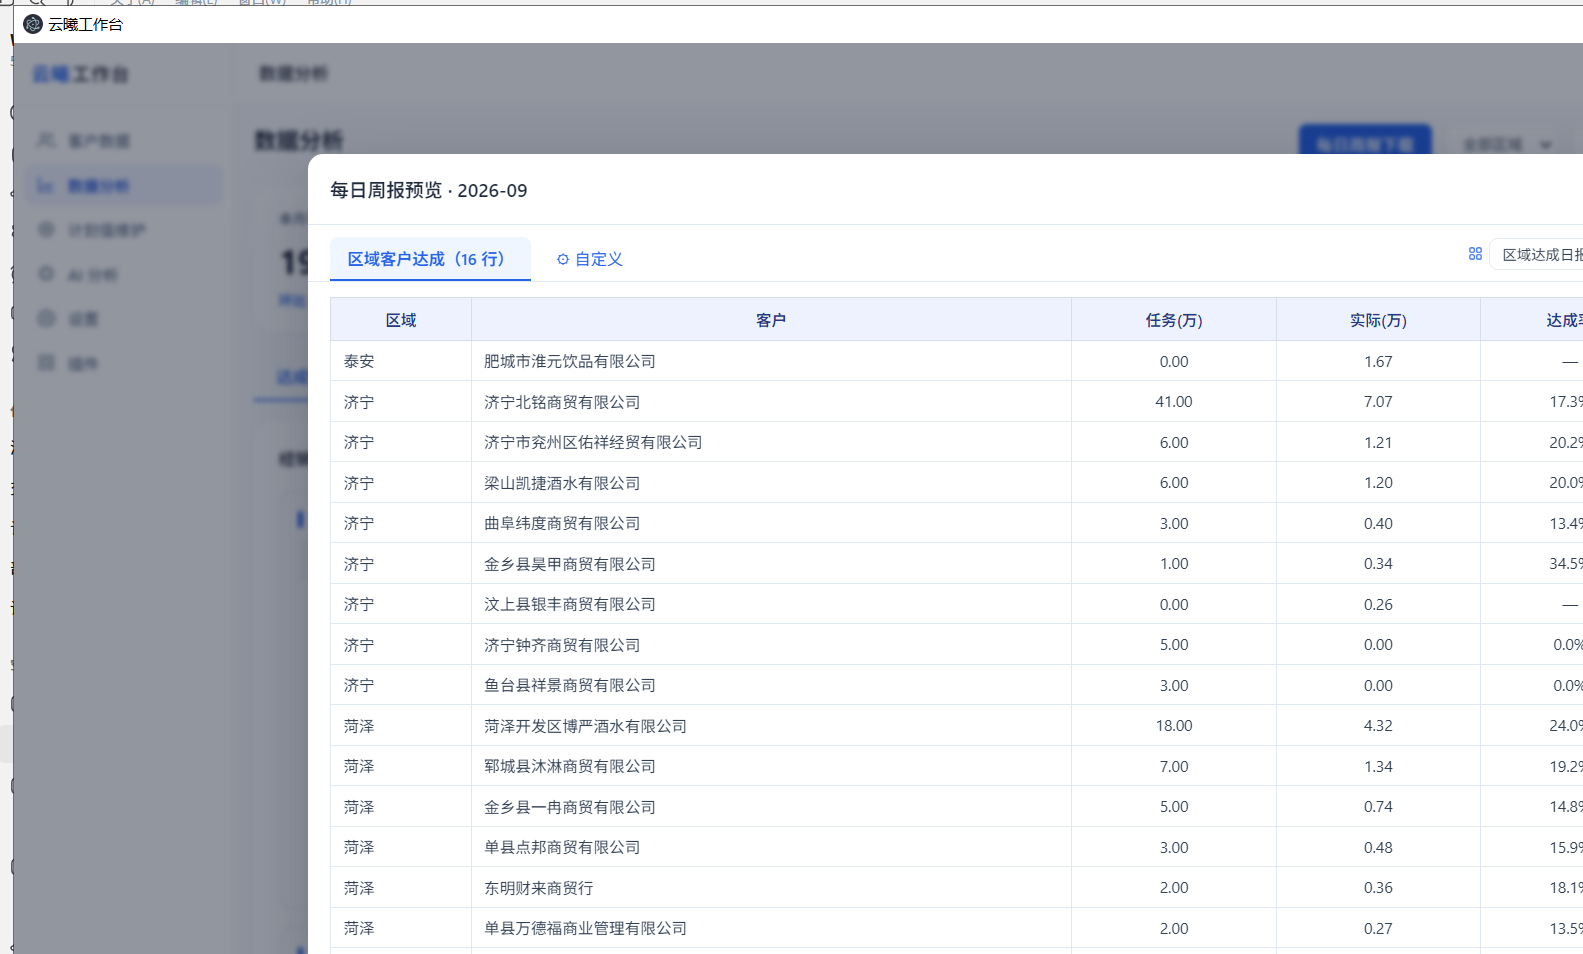The width and height of the screenshot is (1583, 954).
Task: Select customer 郓城县沐淋商贸有限公司
Action: [x=570, y=766]
